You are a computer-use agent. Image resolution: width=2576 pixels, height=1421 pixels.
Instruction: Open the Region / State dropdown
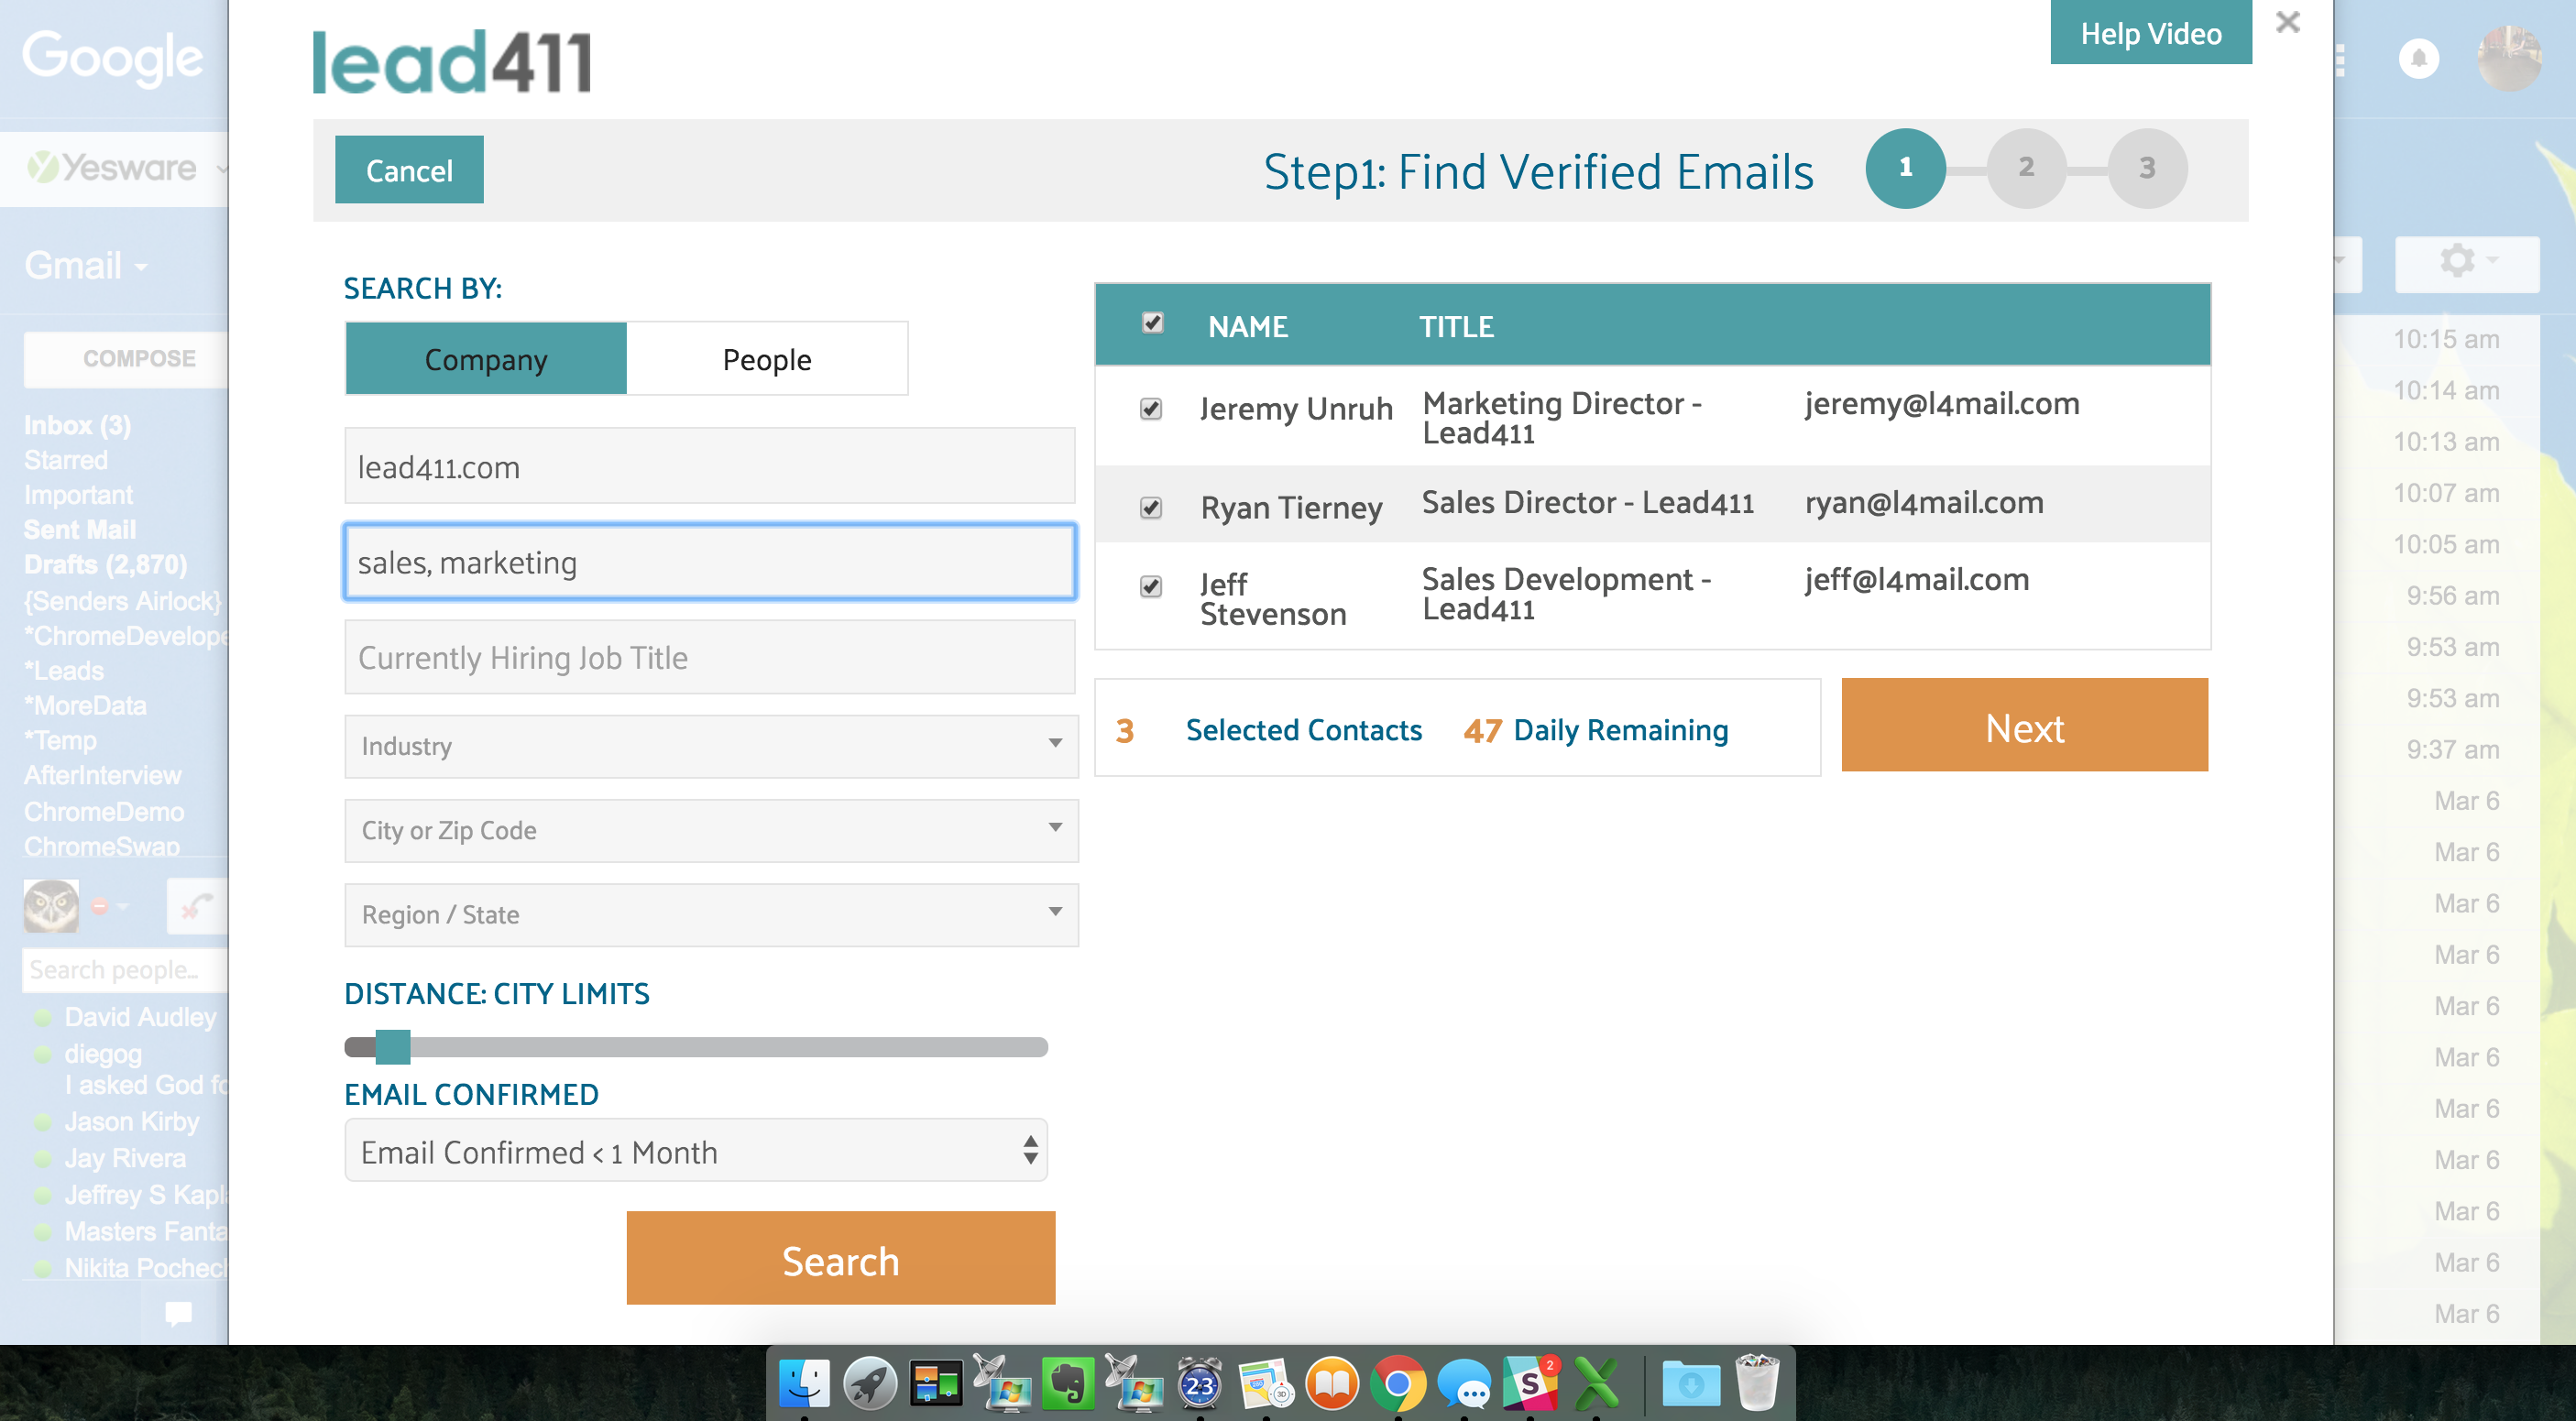(x=711, y=914)
